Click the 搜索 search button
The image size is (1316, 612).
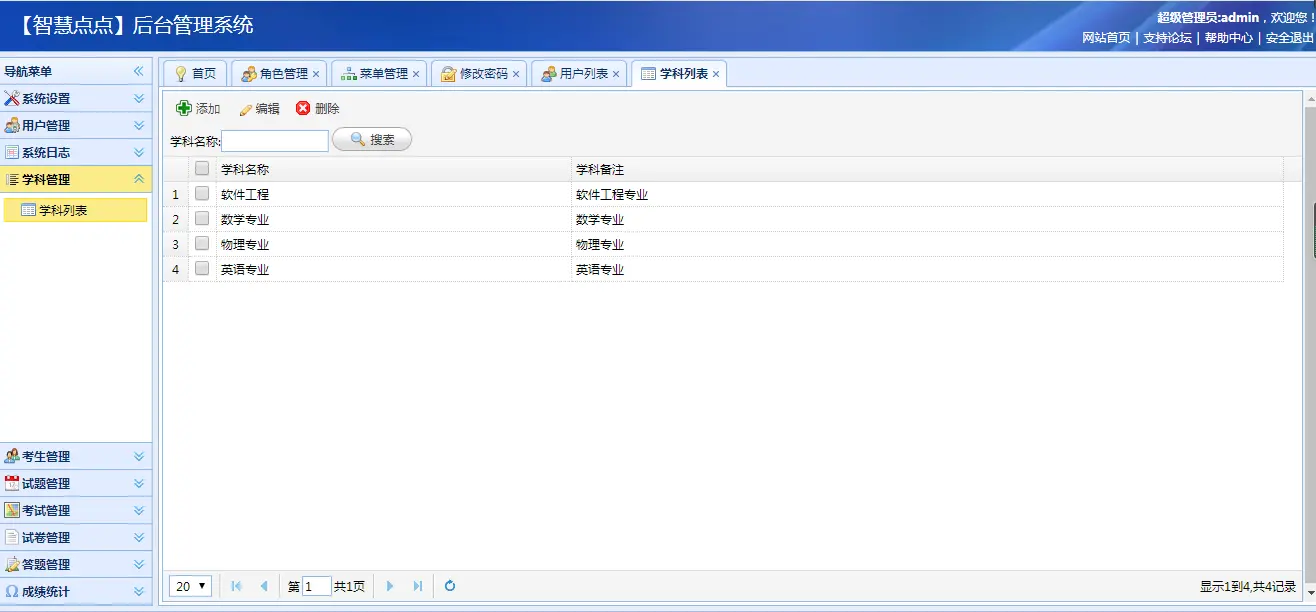click(372, 140)
